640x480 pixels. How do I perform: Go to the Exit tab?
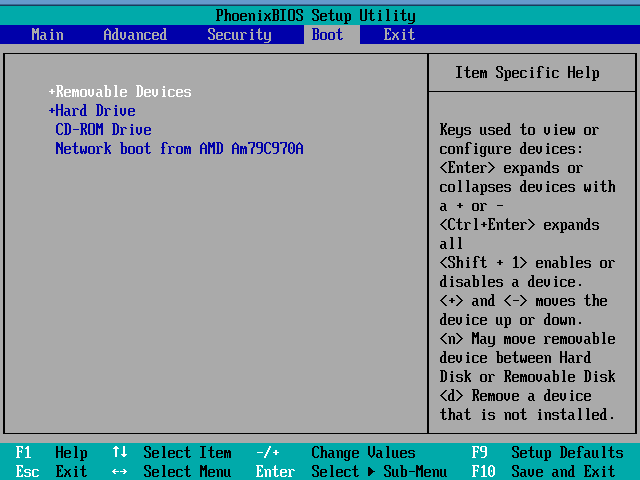399,35
